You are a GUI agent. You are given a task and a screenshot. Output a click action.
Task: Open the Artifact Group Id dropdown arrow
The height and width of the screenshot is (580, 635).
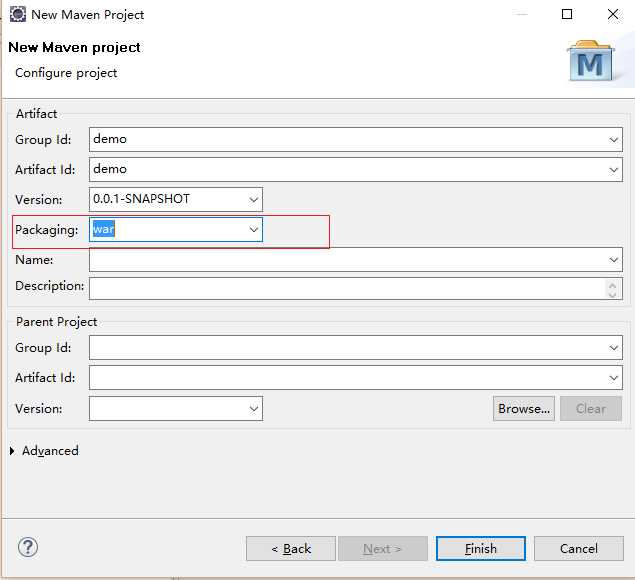pyautogui.click(x=613, y=140)
